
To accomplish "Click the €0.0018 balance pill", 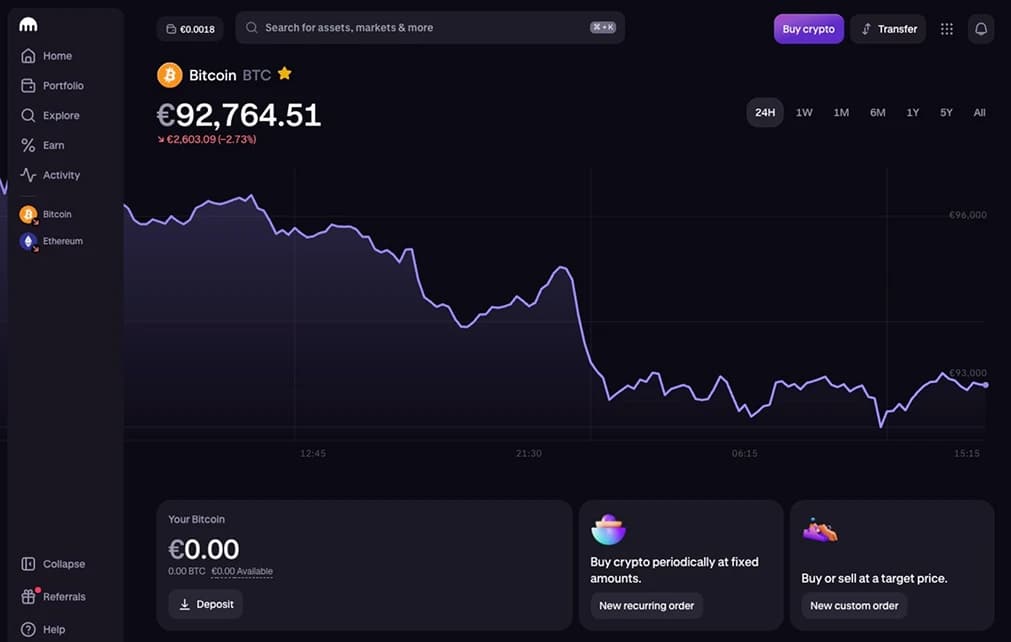I will 190,29.
